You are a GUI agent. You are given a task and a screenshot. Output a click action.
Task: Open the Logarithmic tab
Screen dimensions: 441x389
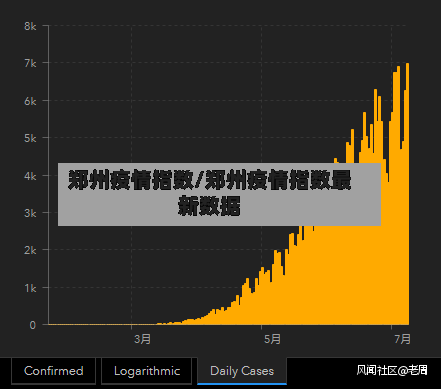[147, 371]
